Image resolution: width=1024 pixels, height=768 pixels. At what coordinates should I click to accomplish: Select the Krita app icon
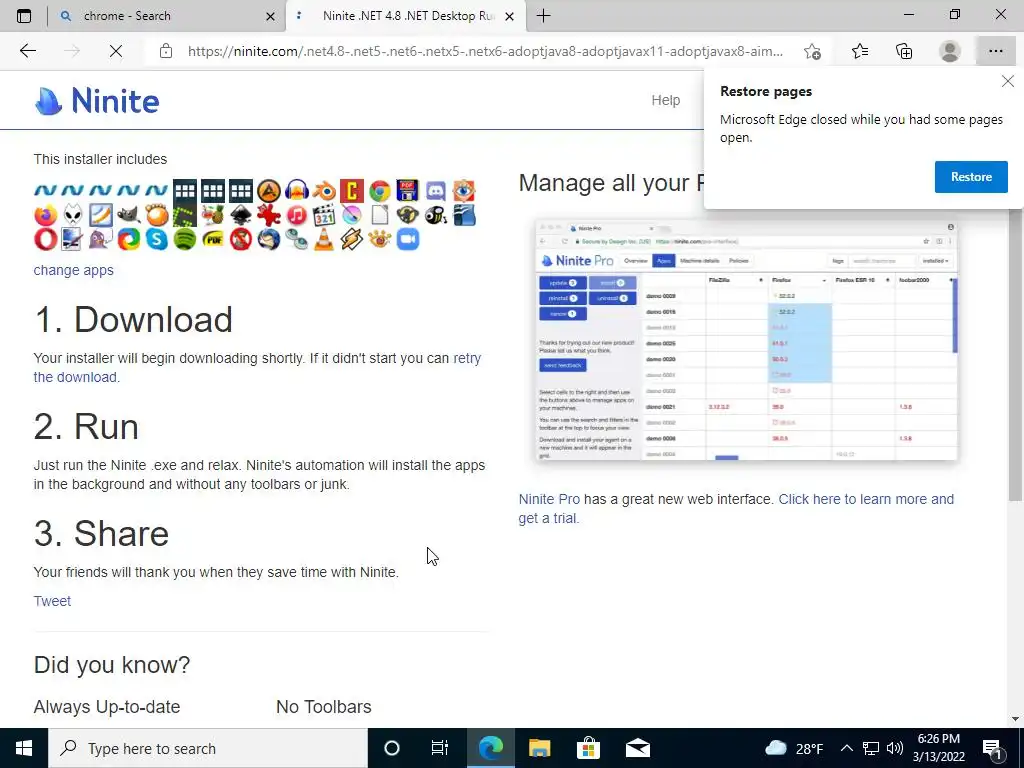click(352, 215)
